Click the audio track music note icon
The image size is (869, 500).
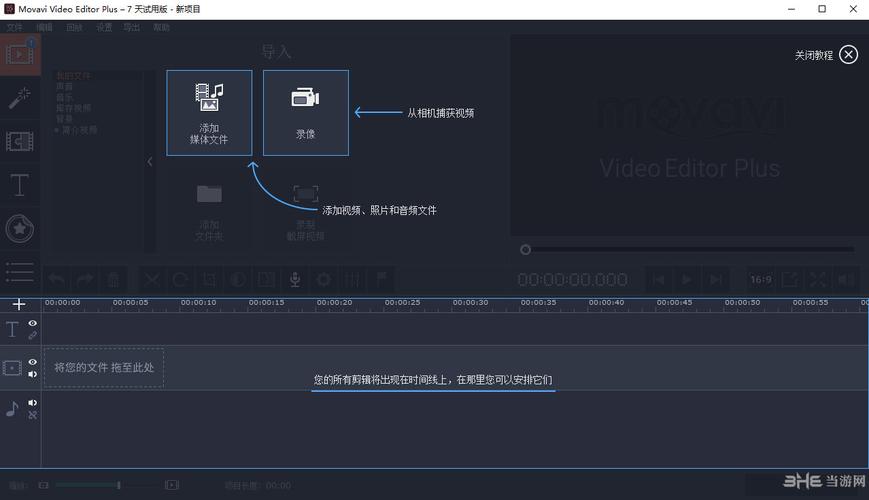click(12, 409)
